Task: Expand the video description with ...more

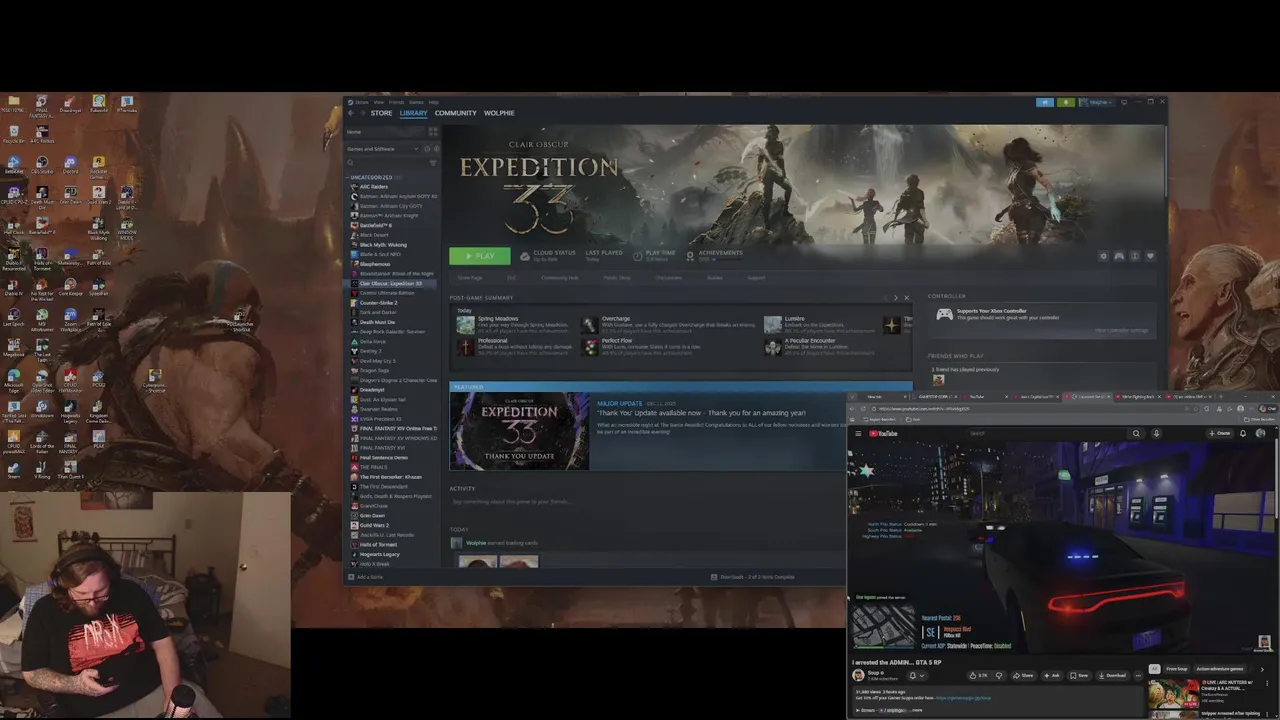Action: tap(914, 710)
